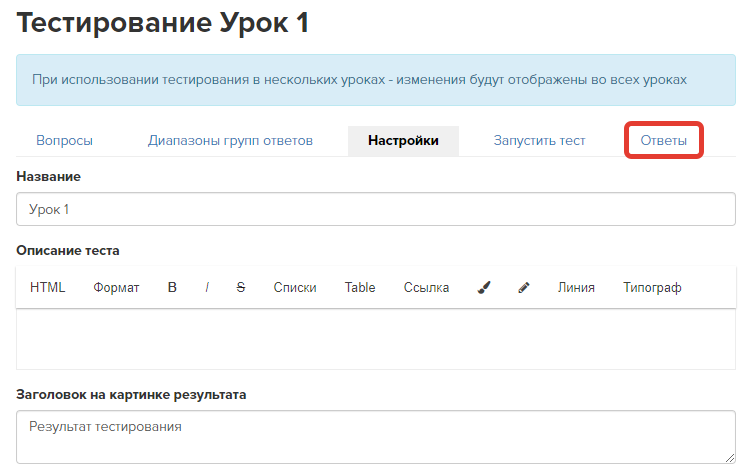This screenshot has height=471, width=751.
Task: Click inside the Описание теста editor area
Action: pyautogui.click(x=376, y=339)
